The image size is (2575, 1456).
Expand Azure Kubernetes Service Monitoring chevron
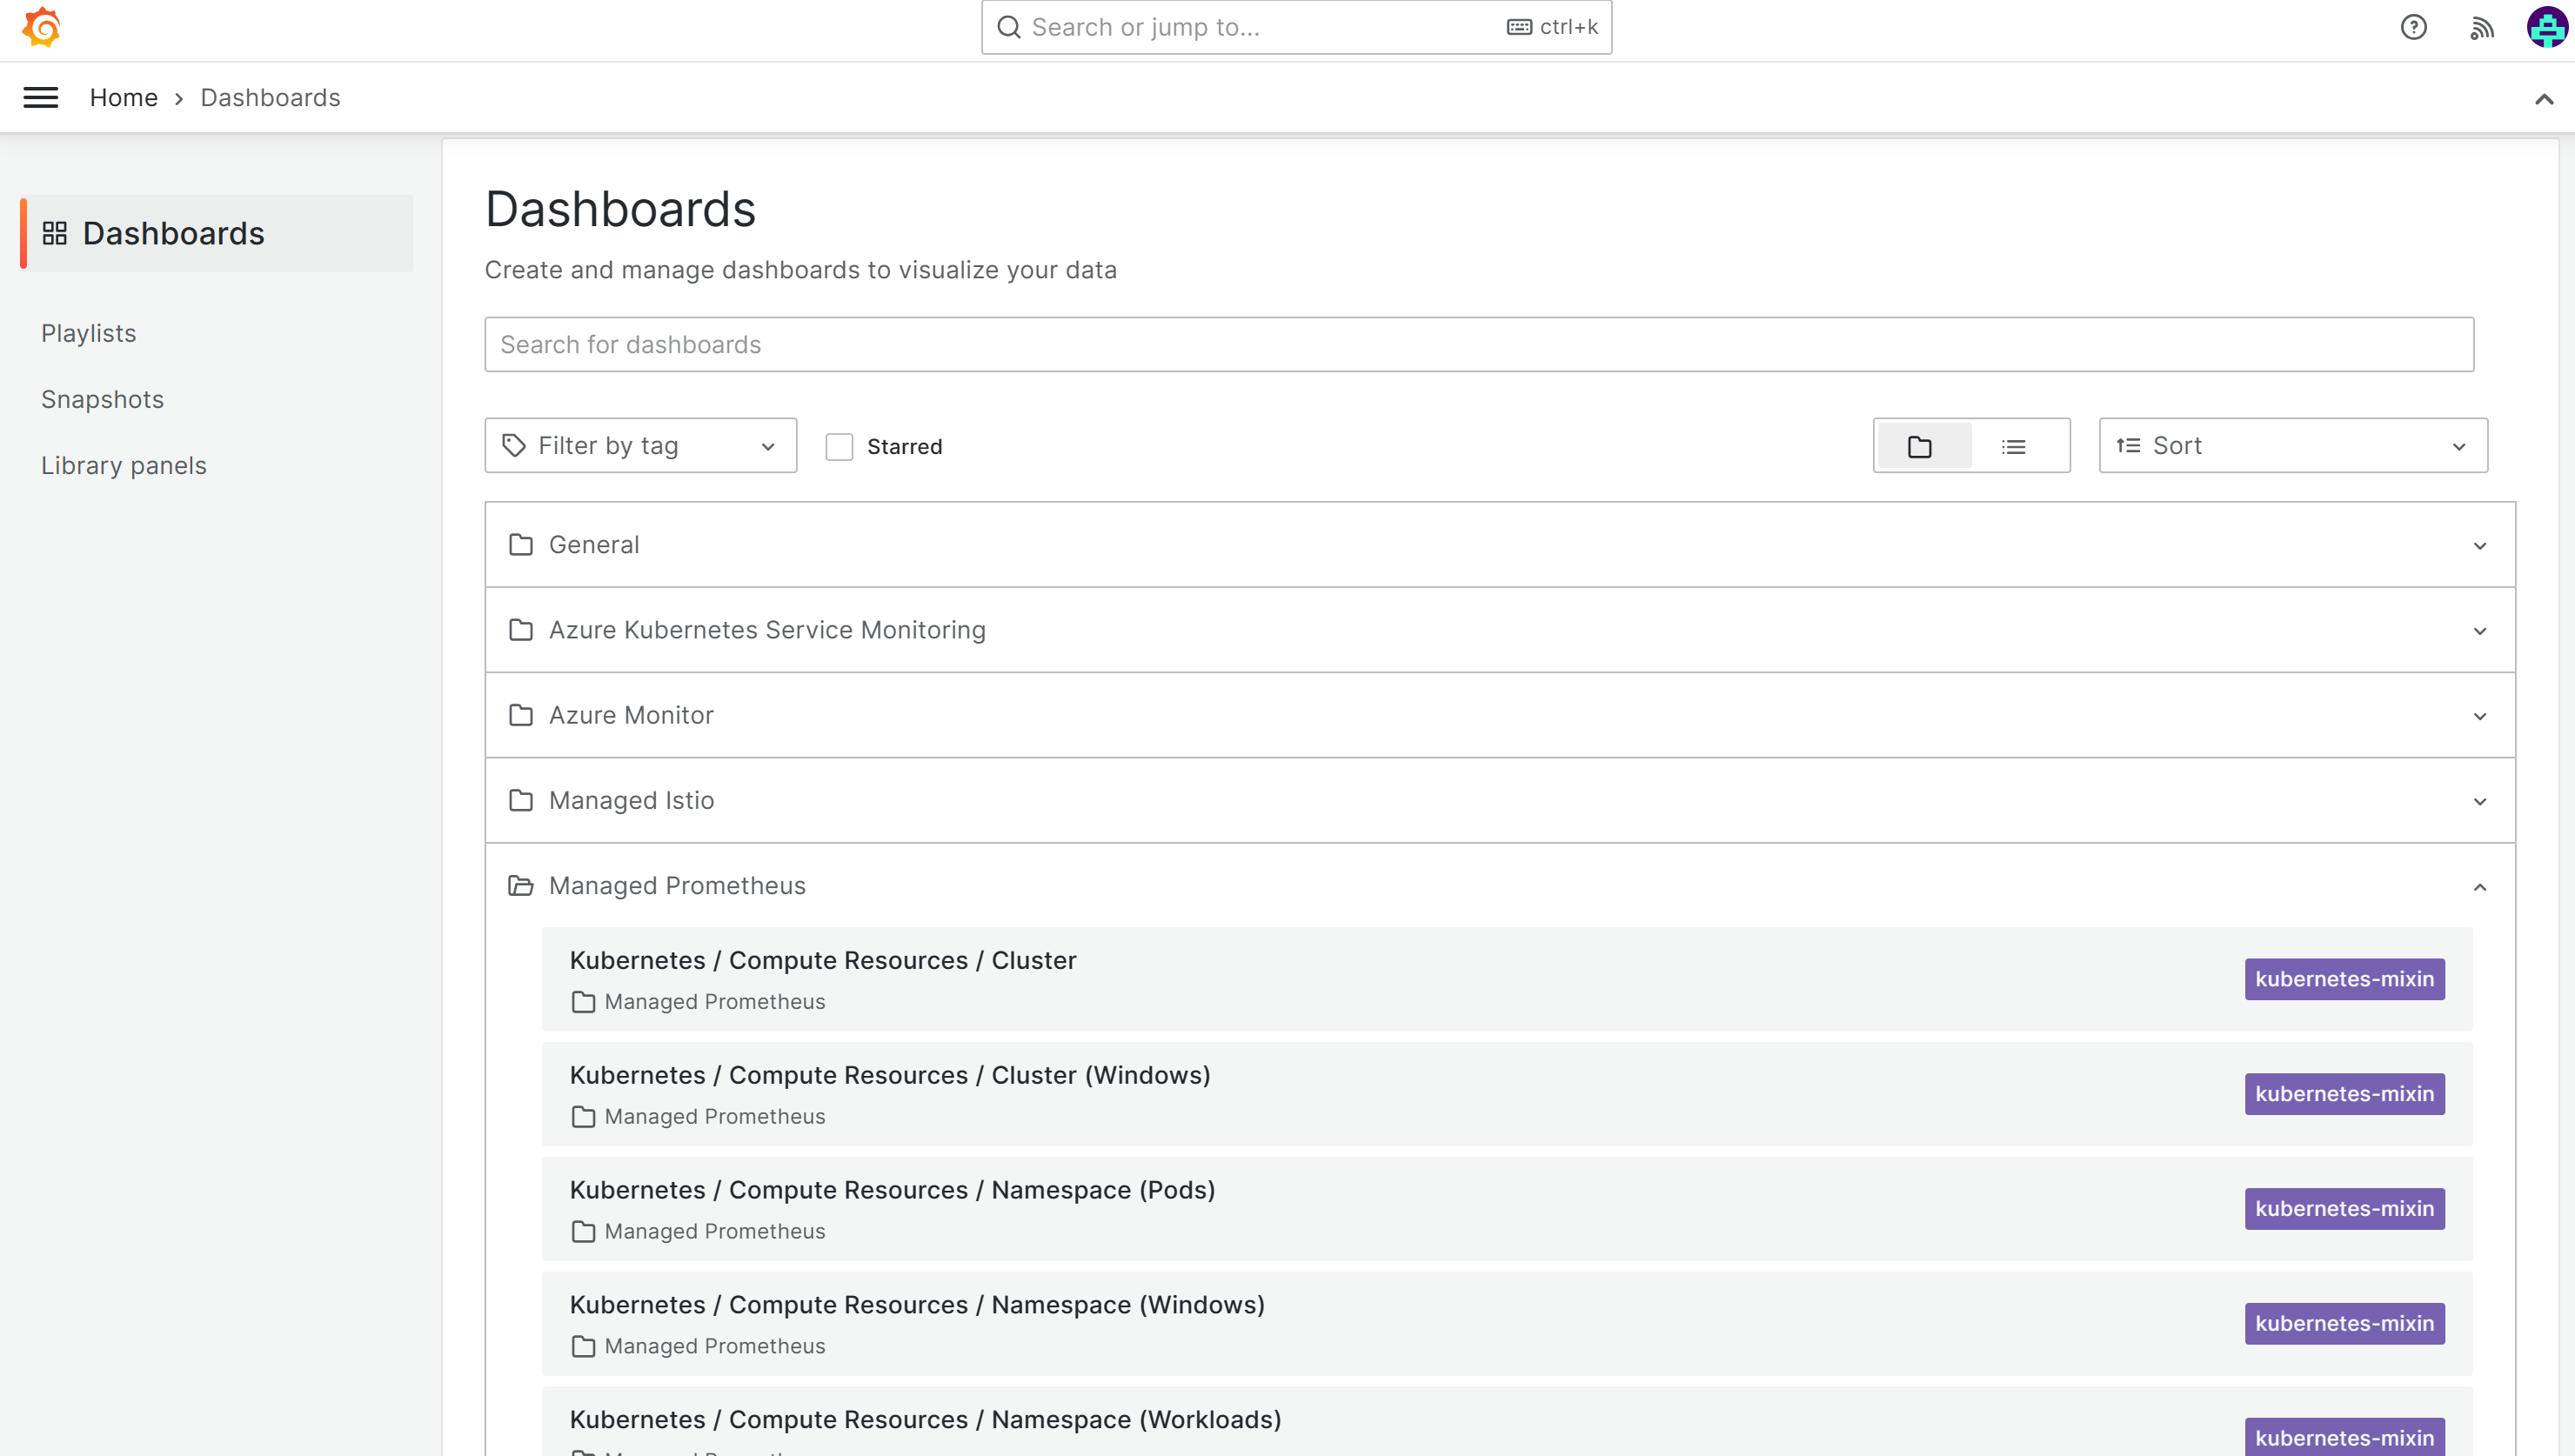[2480, 631]
